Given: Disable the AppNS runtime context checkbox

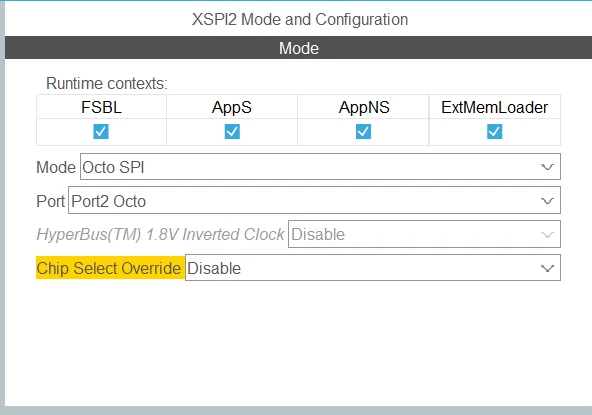Looking at the screenshot, I should [x=363, y=132].
